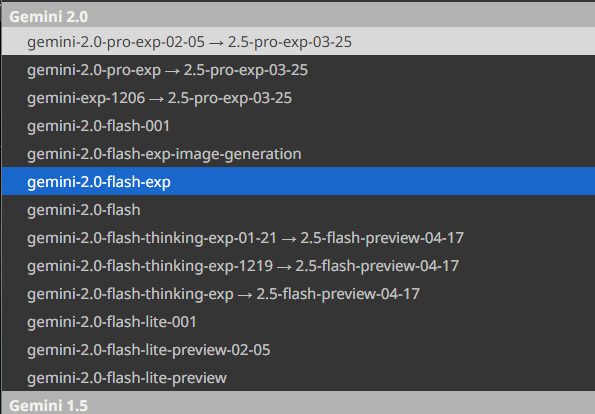Pick gemini-2.0-flash-lite-preview entry
The height and width of the screenshot is (414, 595).
(x=298, y=378)
